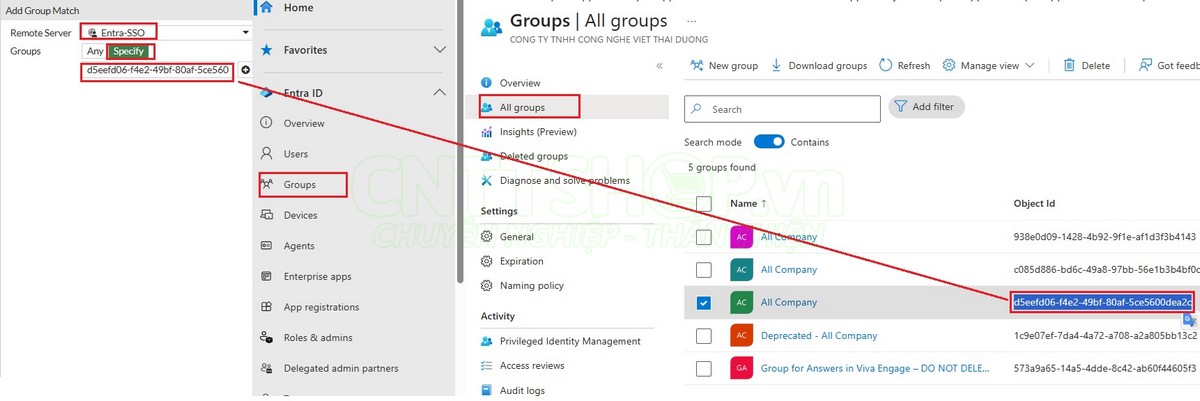Collapse the Groups menu with double chevron

(659, 66)
